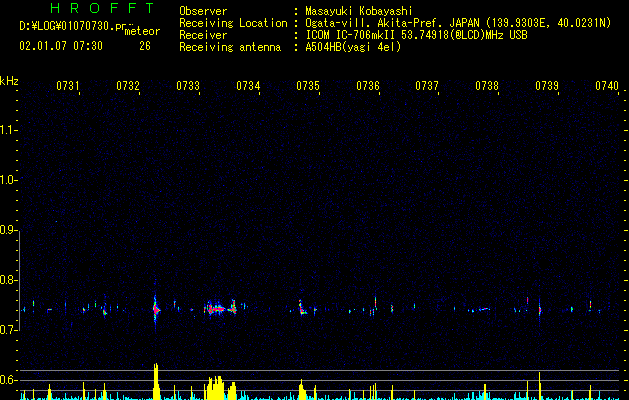Click the 0736 time marker

(368, 86)
